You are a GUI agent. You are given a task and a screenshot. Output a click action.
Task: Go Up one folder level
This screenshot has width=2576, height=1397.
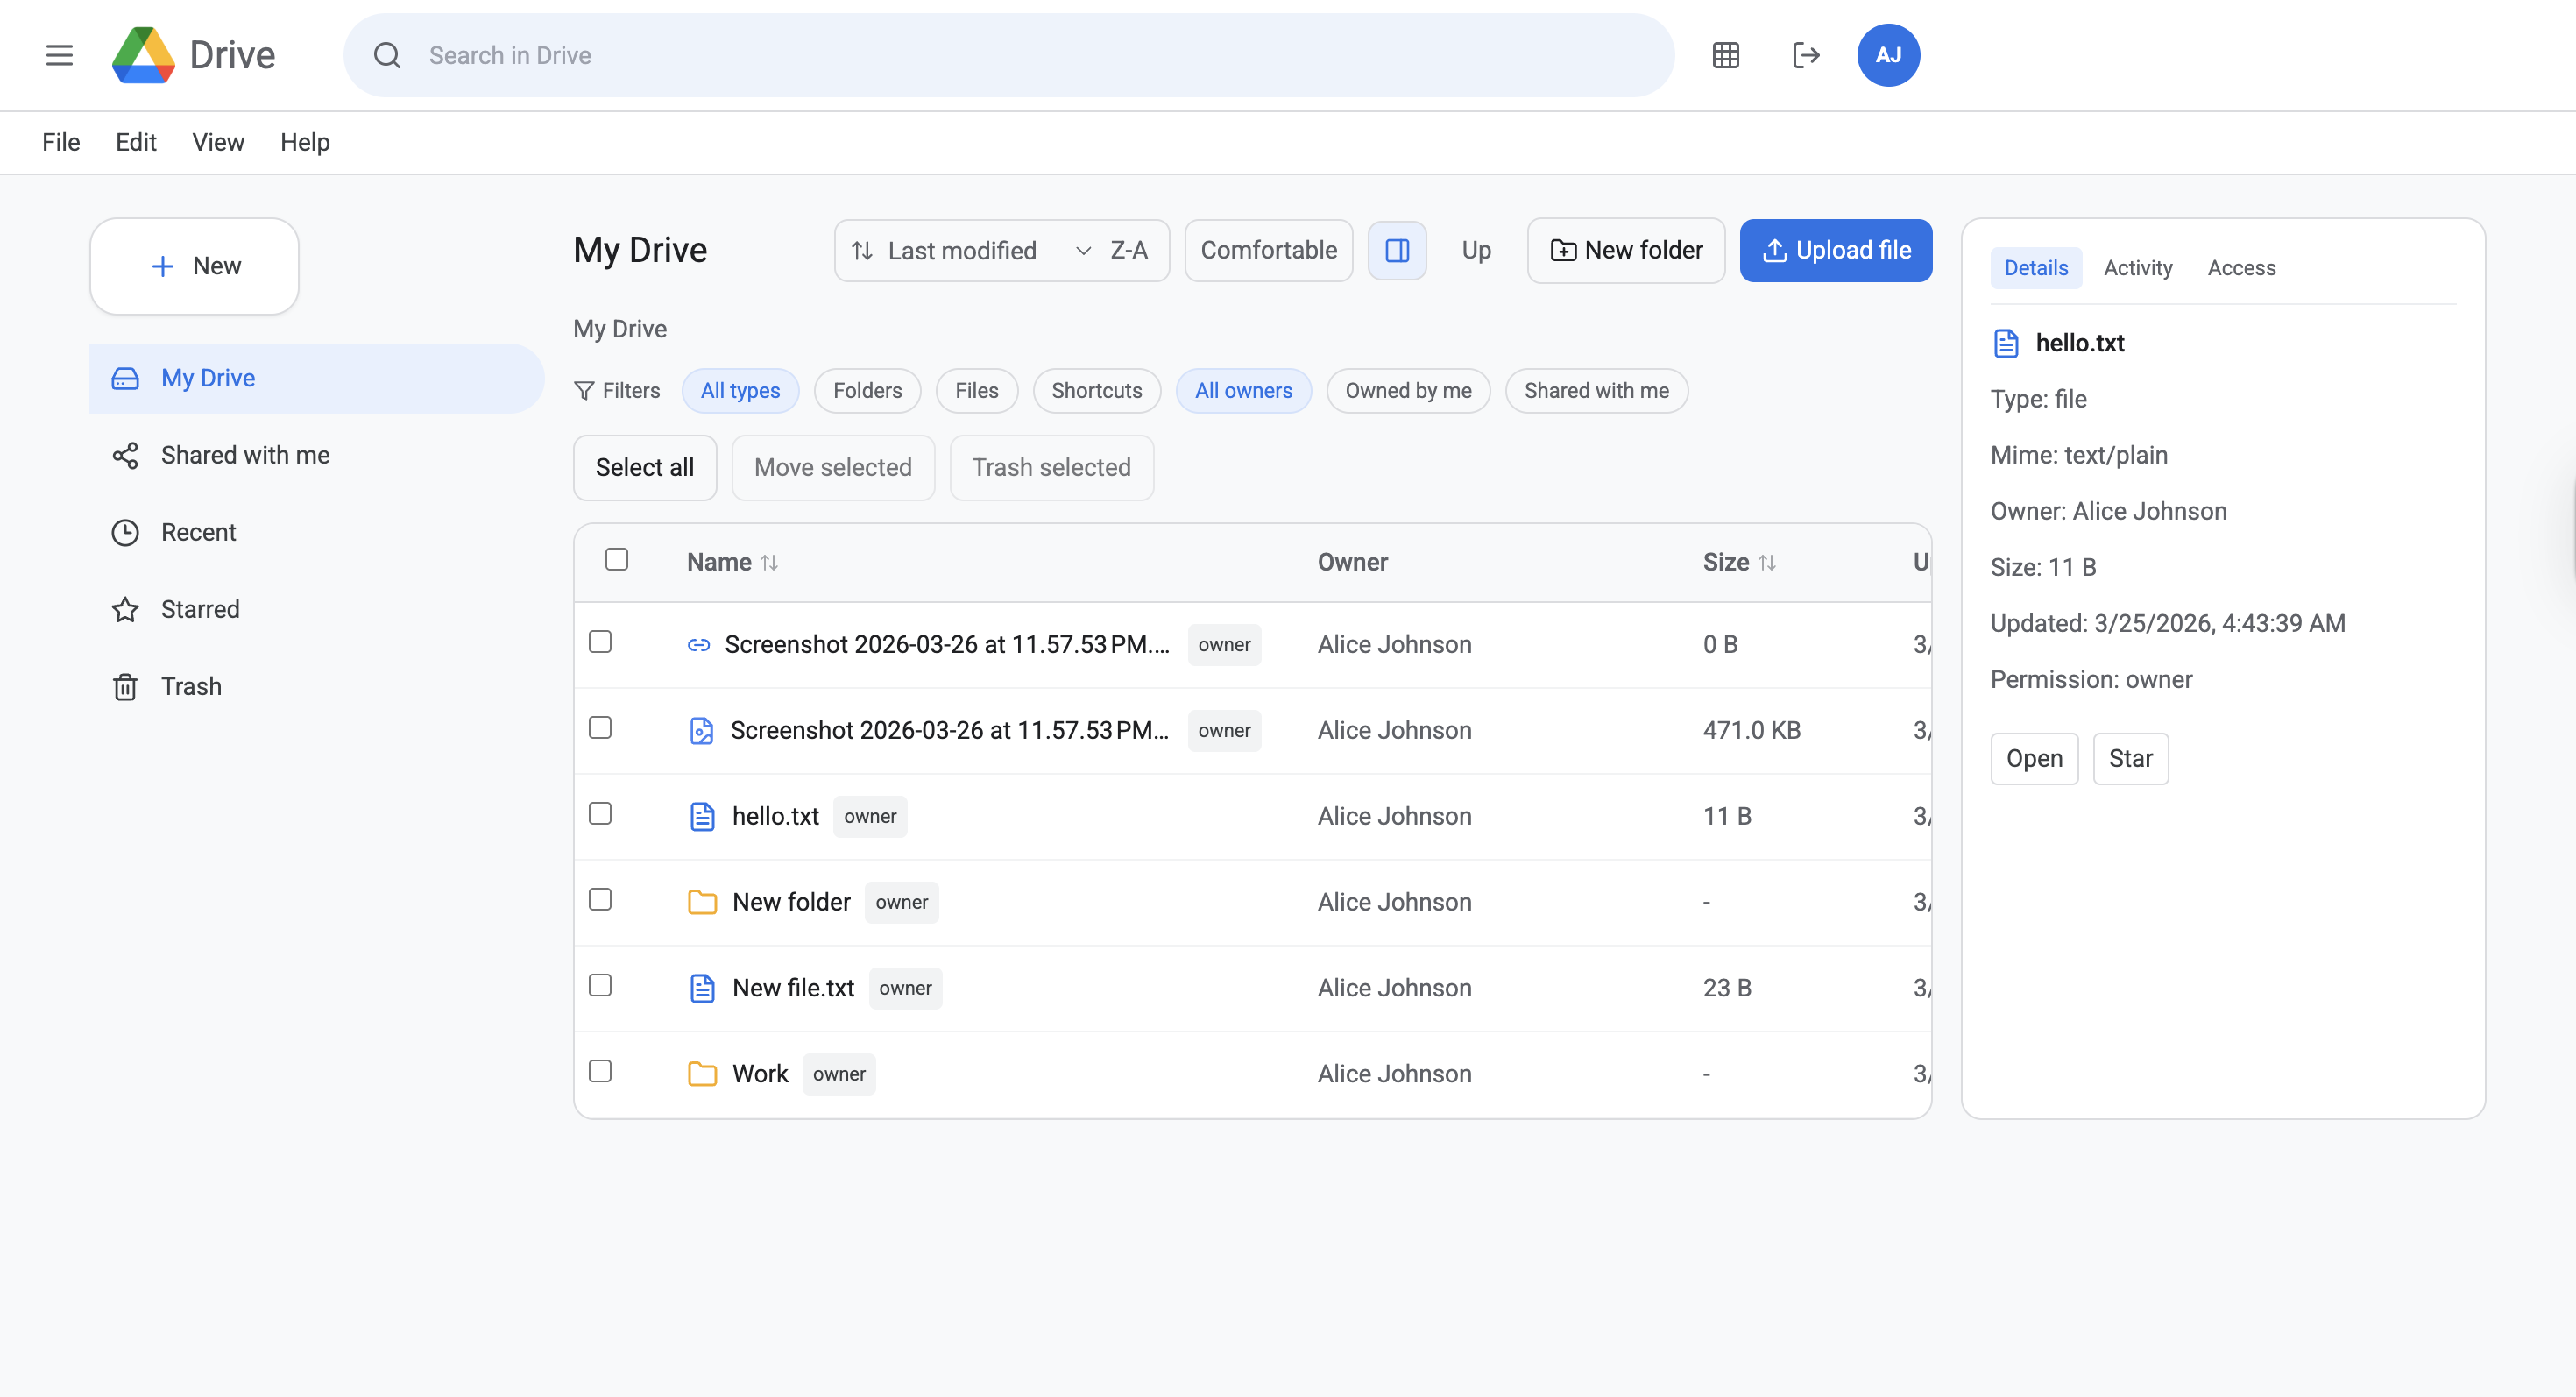pyautogui.click(x=1476, y=250)
